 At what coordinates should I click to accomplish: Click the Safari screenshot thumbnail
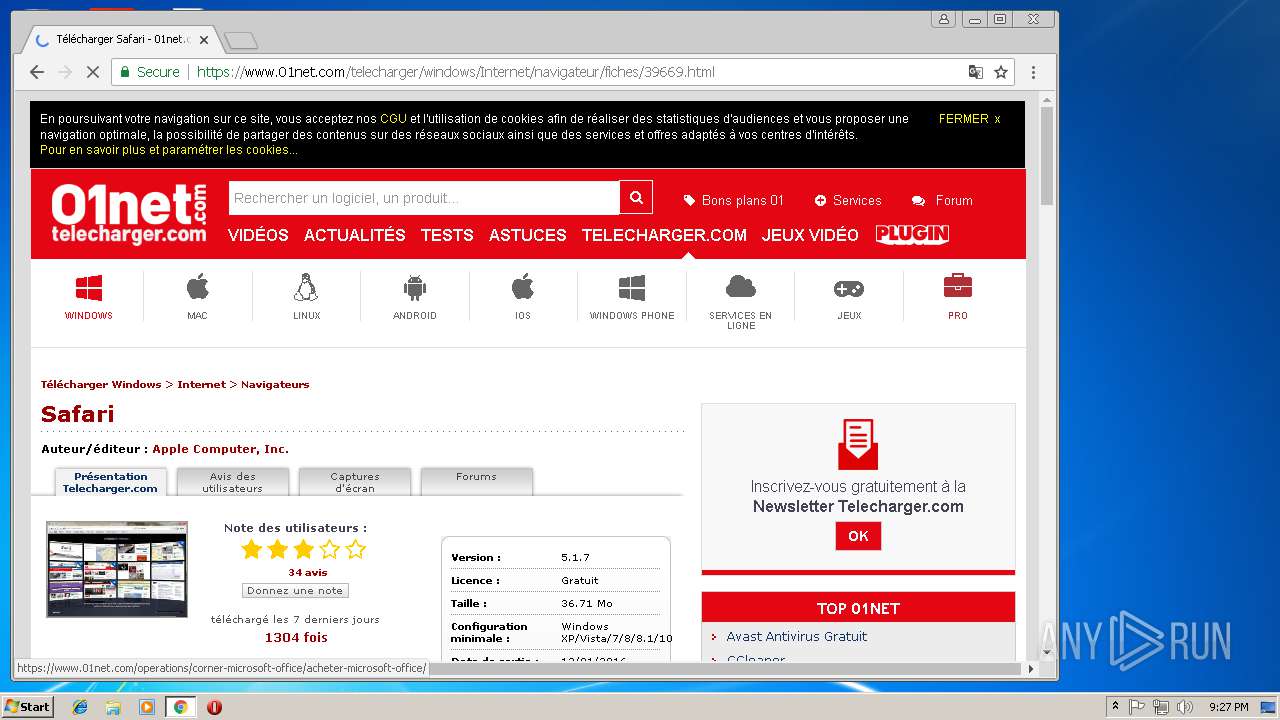click(x=117, y=569)
